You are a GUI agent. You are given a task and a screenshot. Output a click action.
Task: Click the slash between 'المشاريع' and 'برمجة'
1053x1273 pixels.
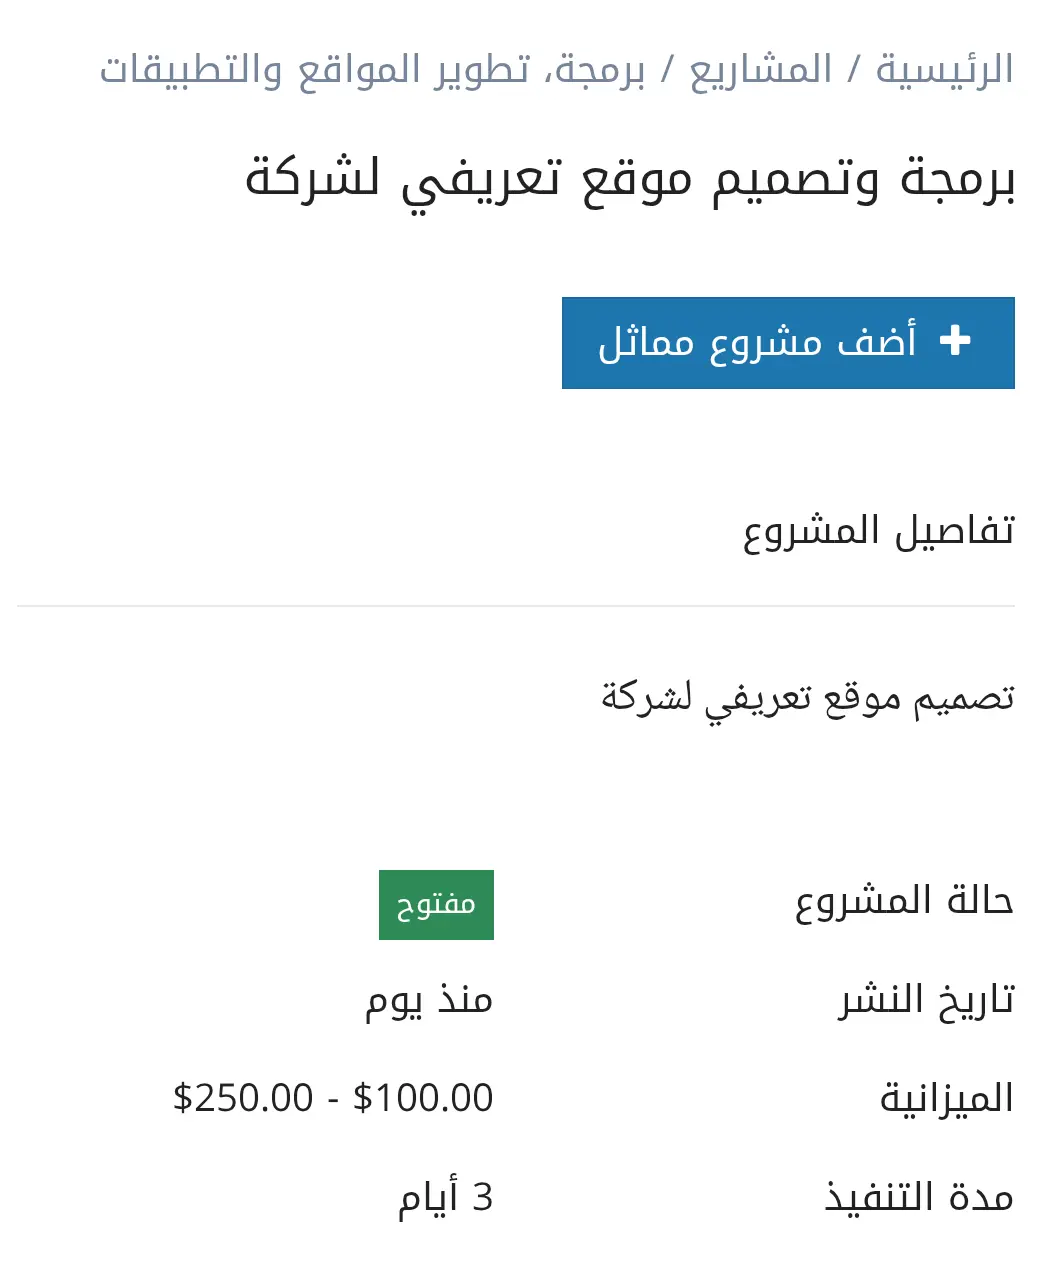pyautogui.click(x=667, y=70)
